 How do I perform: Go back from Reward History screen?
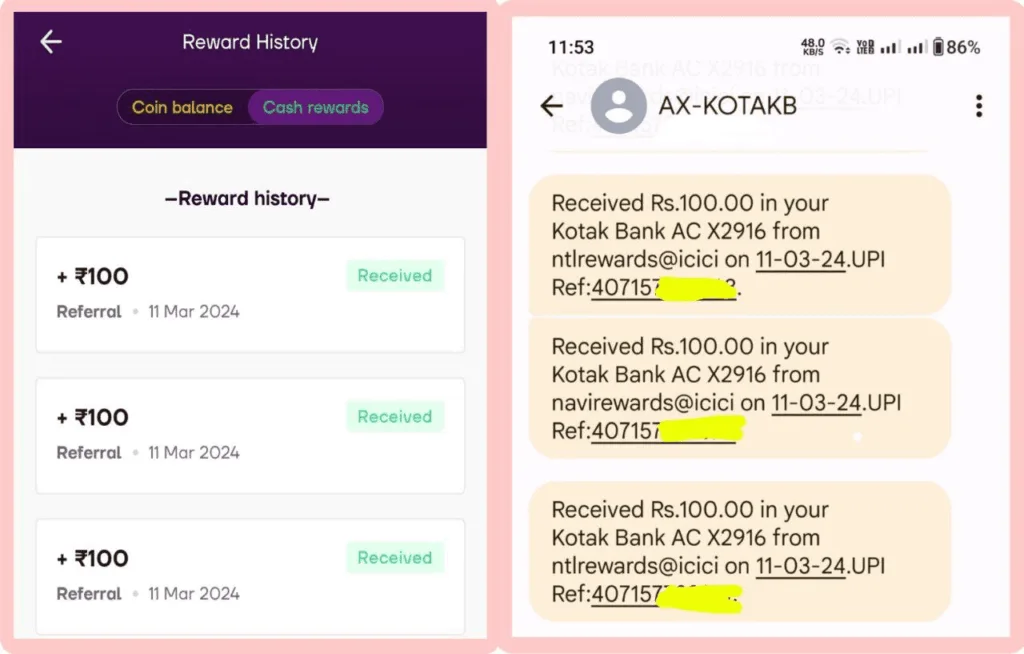pos(51,41)
